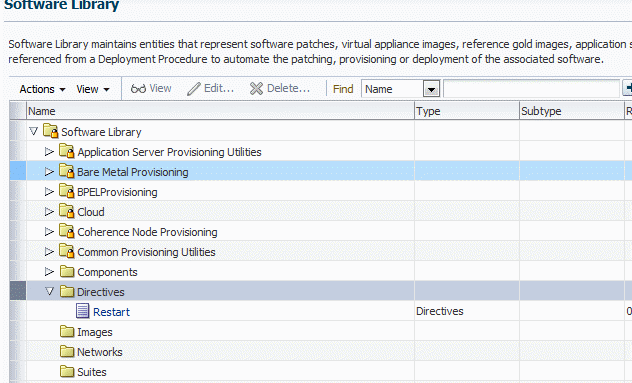The image size is (632, 383).
Task: Select Application Server Provisioning Utilities row
Action: (321, 152)
